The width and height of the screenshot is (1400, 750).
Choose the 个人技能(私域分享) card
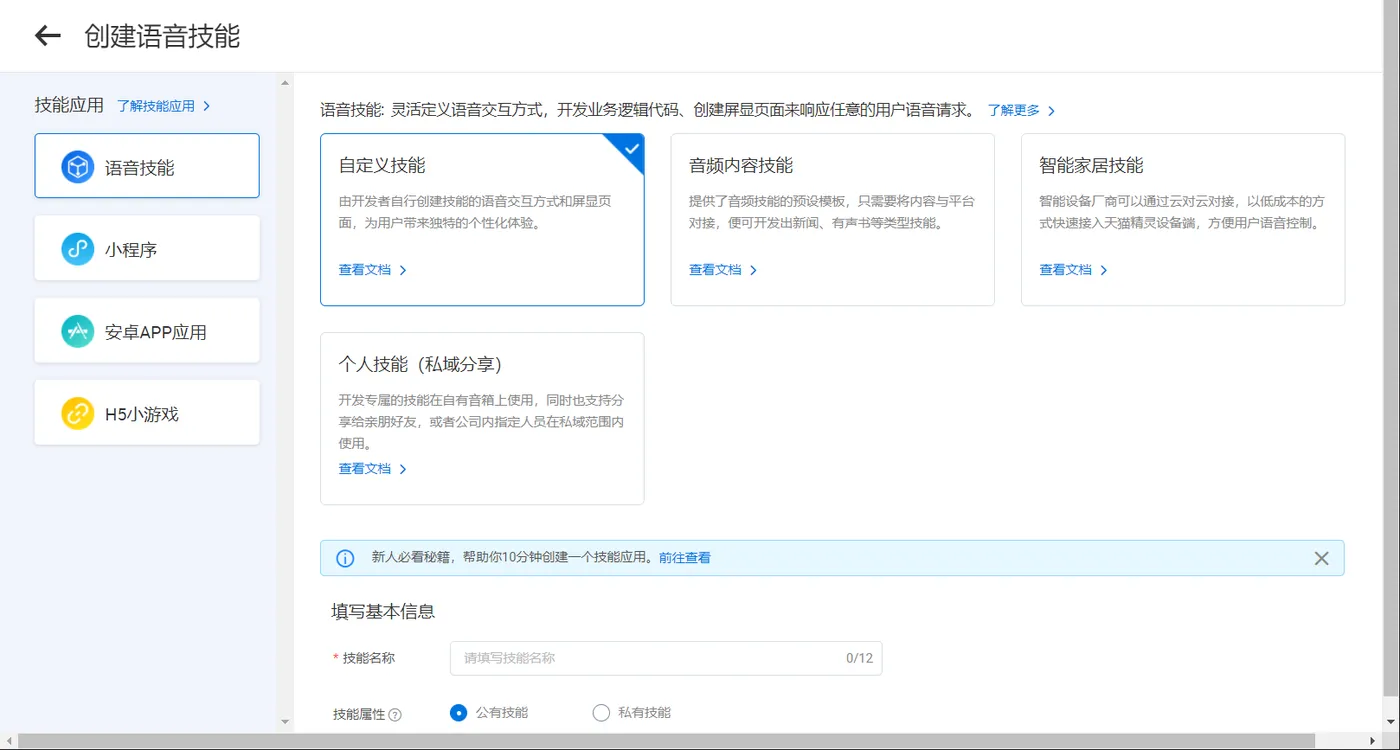(482, 419)
